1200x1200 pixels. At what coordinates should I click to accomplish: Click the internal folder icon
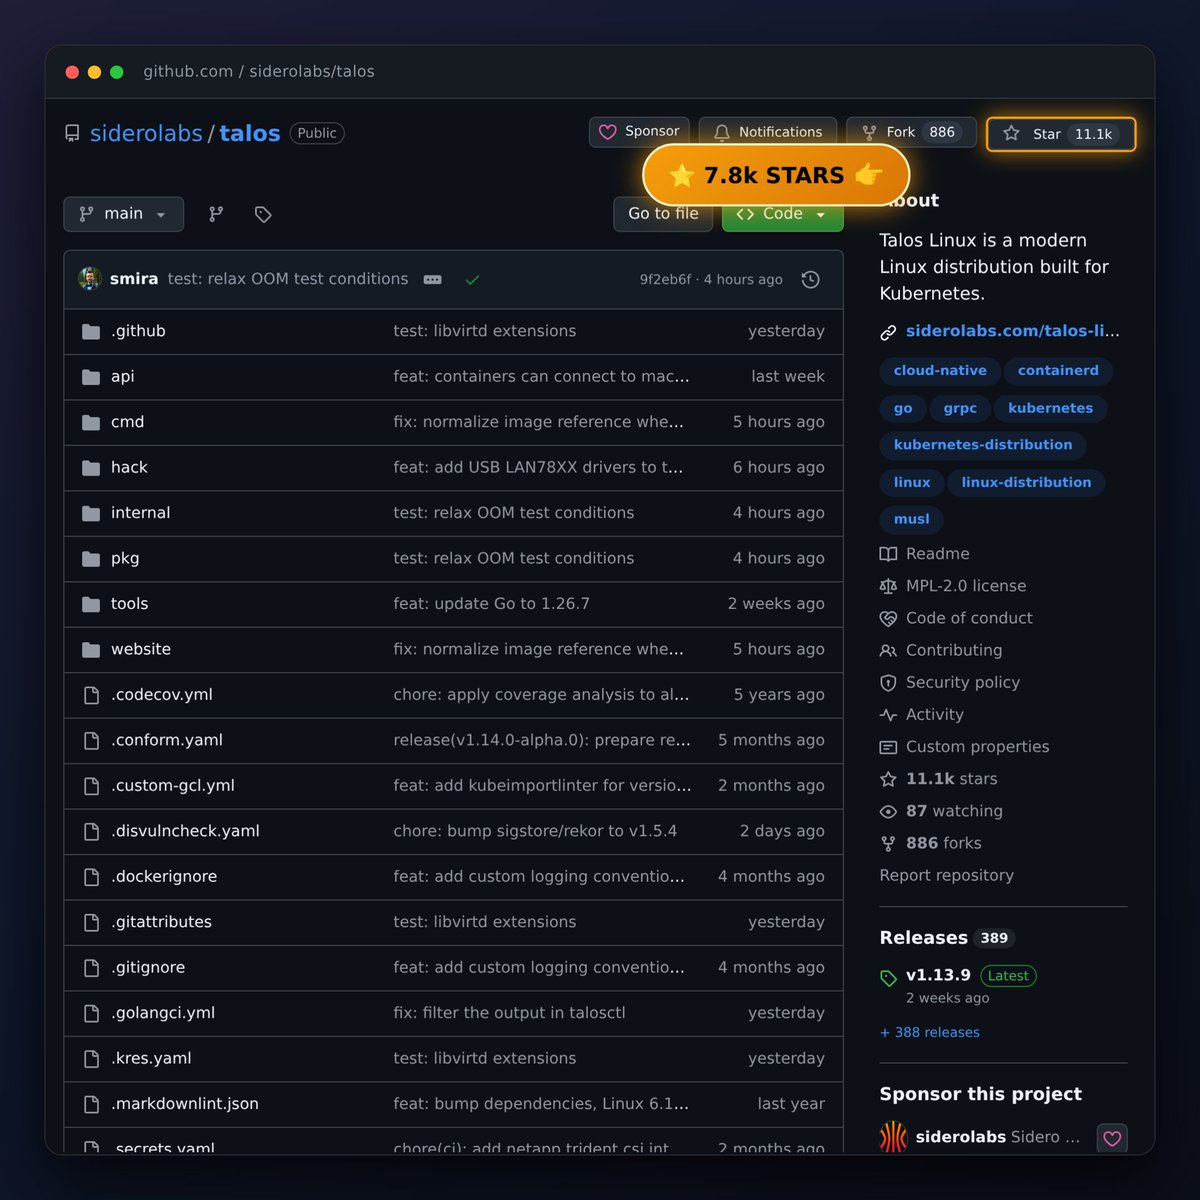pyautogui.click(x=91, y=513)
